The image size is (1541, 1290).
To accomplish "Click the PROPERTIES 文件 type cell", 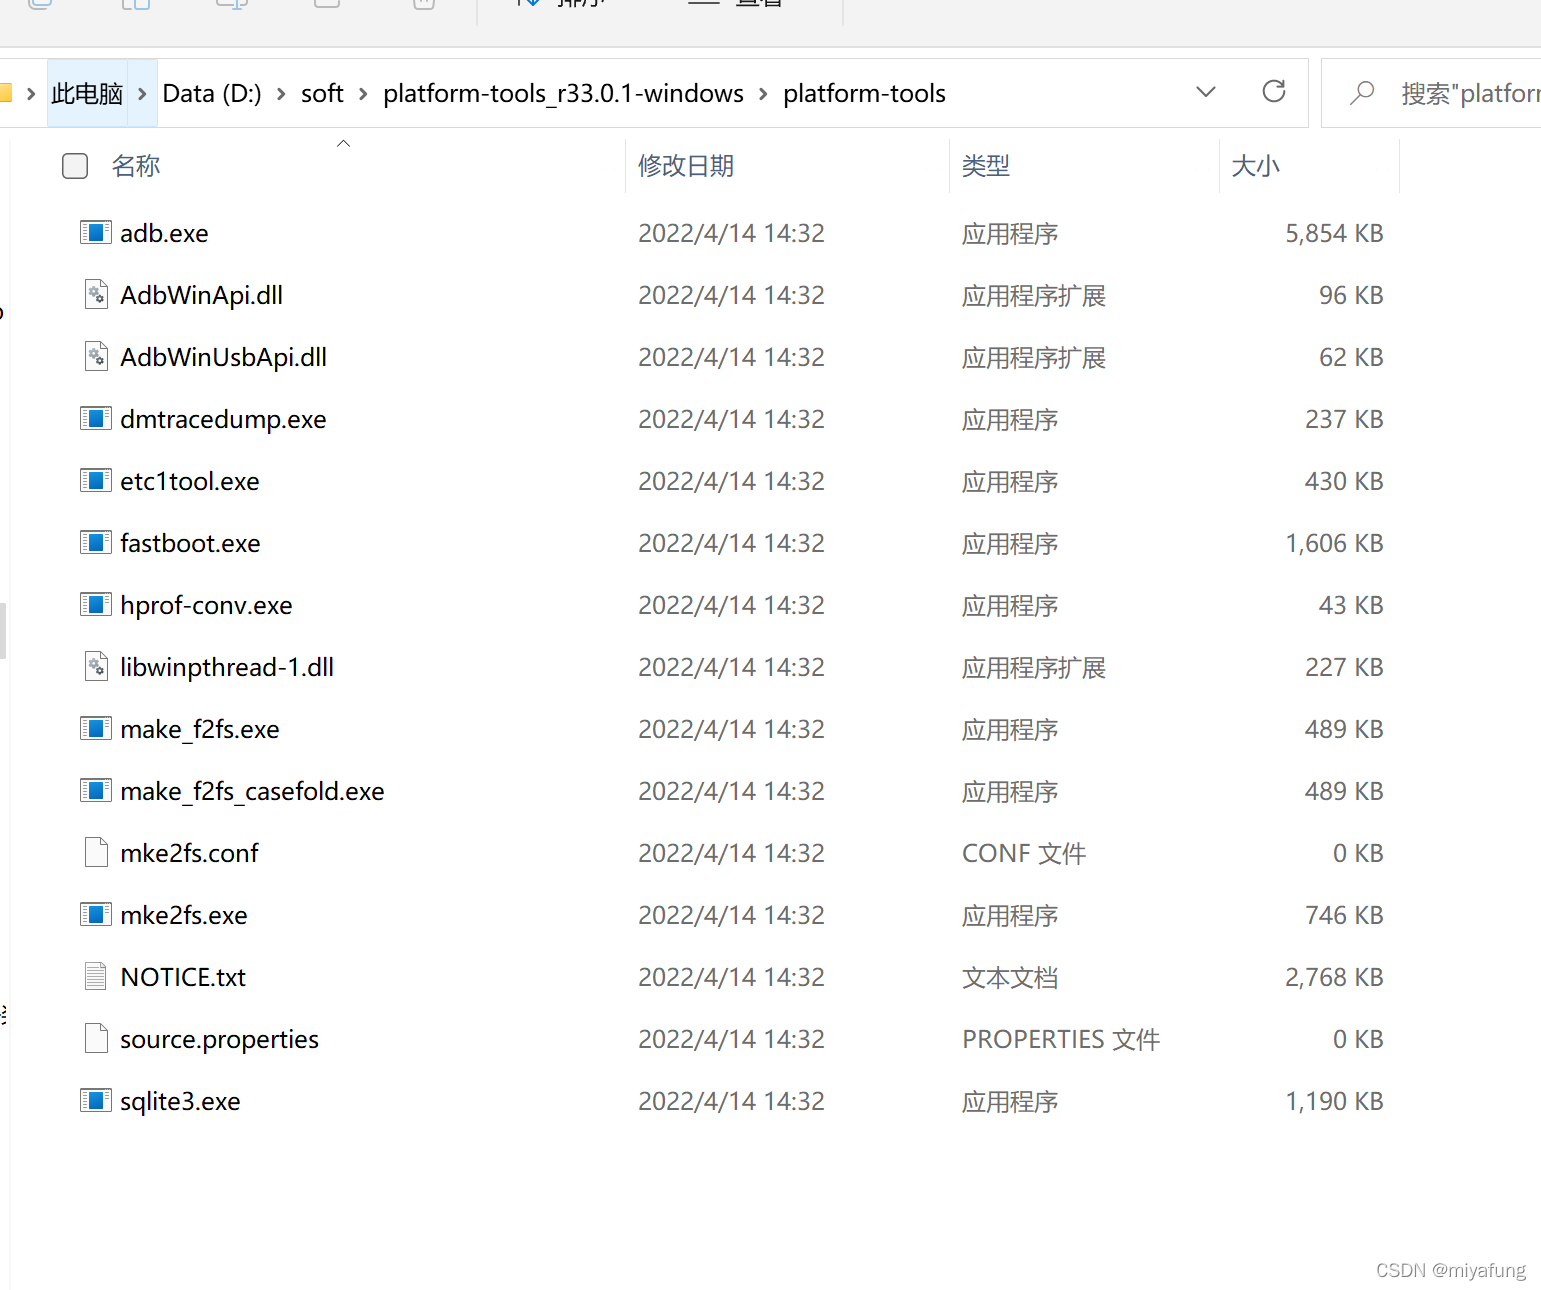I will point(1061,1040).
